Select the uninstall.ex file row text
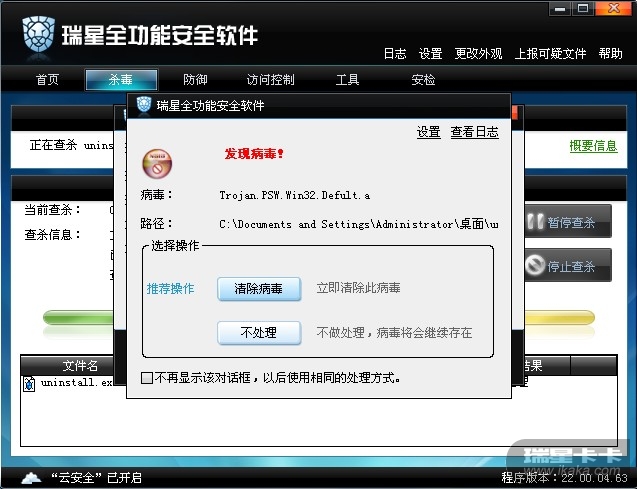 (77, 383)
